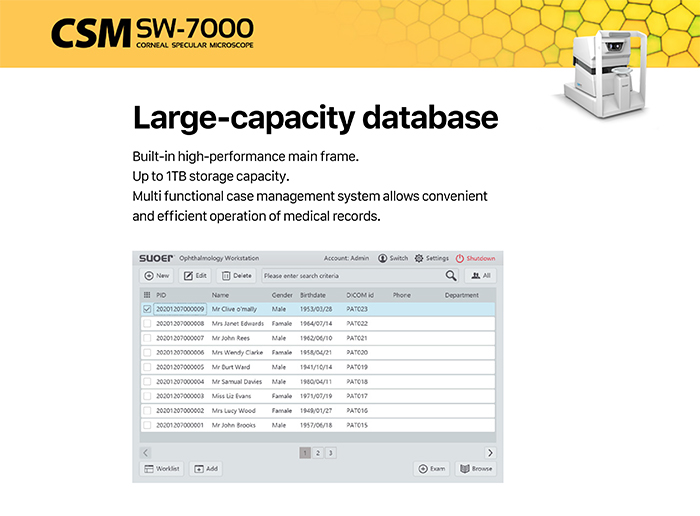700x516 pixels.
Task: Click the New patient button
Action: (157, 275)
